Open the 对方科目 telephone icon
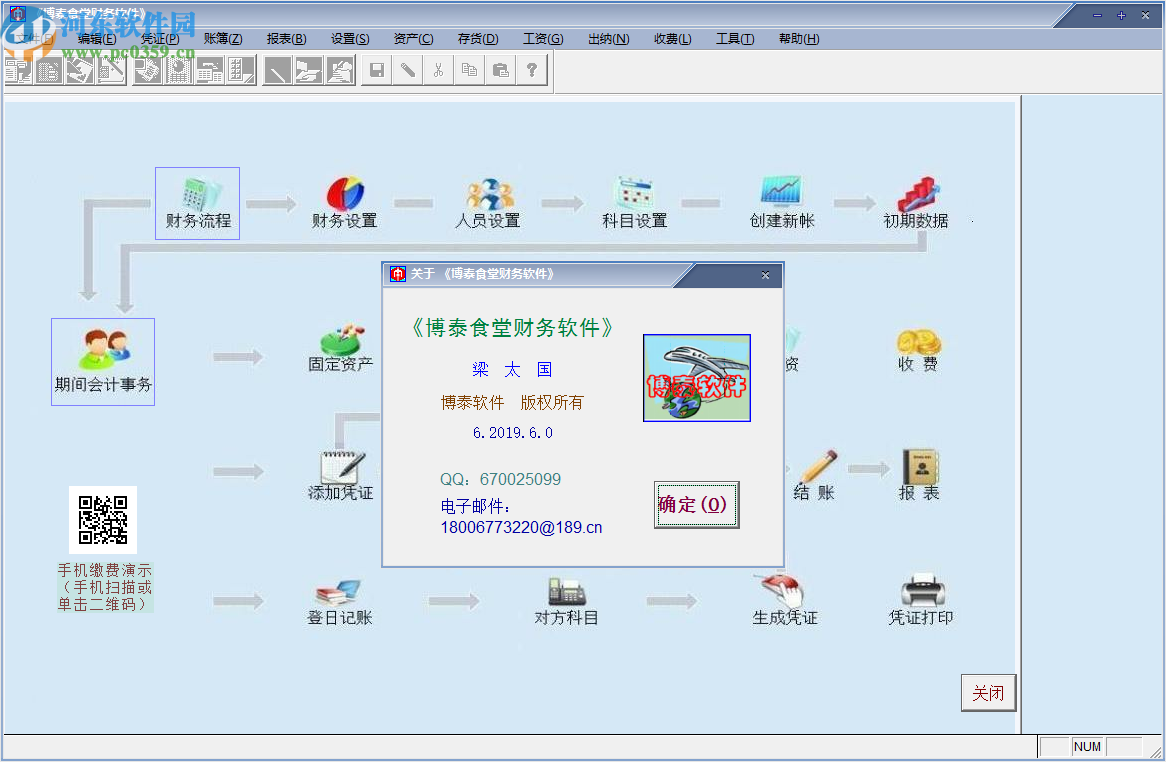 point(566,602)
